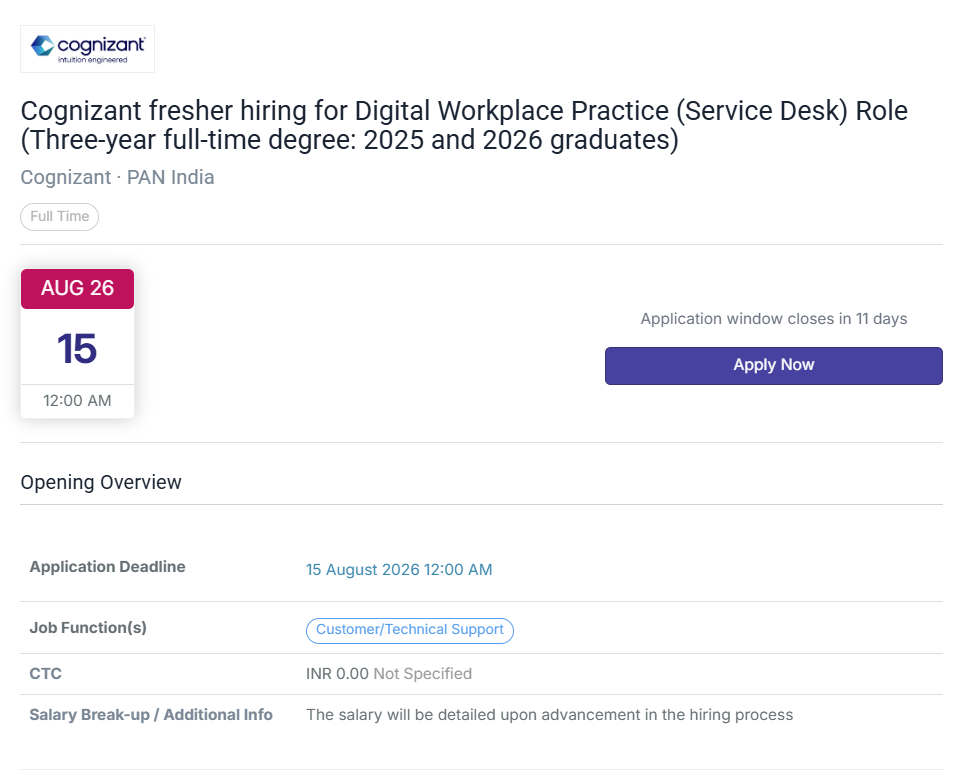
Task: Click the large 15 date number
Action: coord(77,348)
